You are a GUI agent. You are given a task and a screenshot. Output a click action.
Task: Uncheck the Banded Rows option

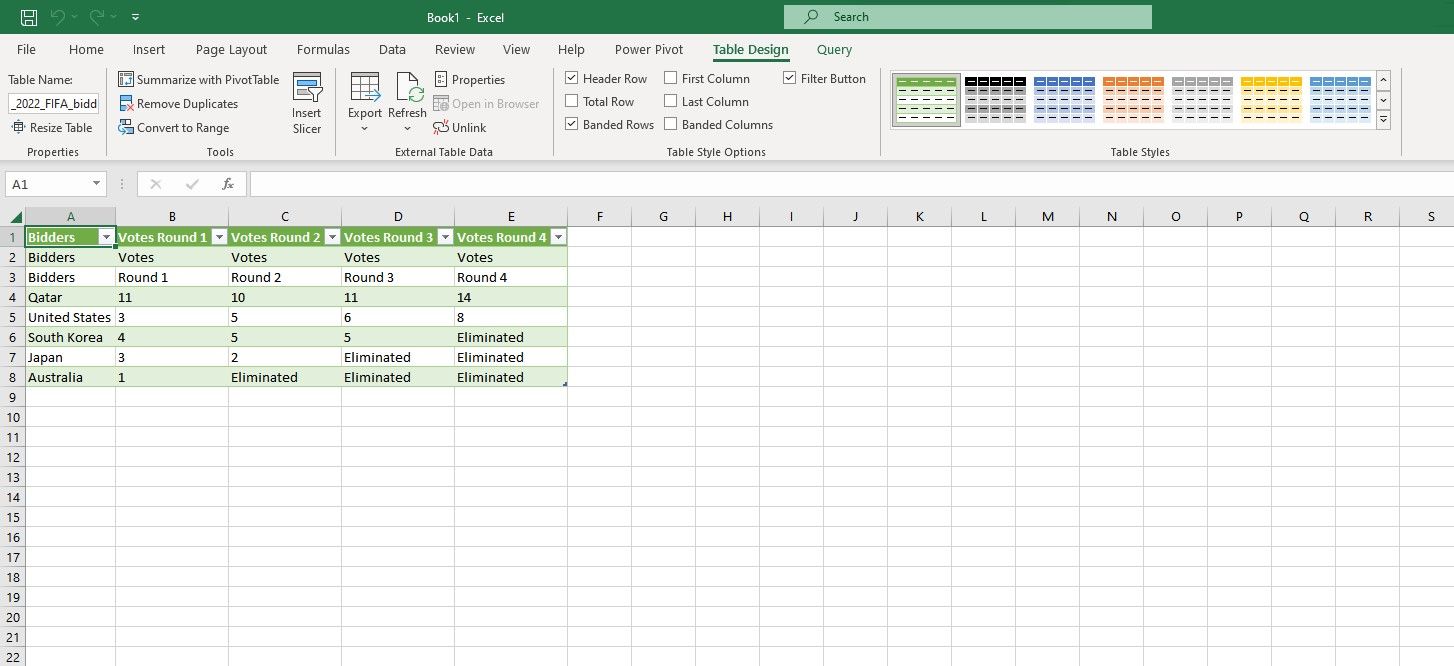(x=572, y=124)
